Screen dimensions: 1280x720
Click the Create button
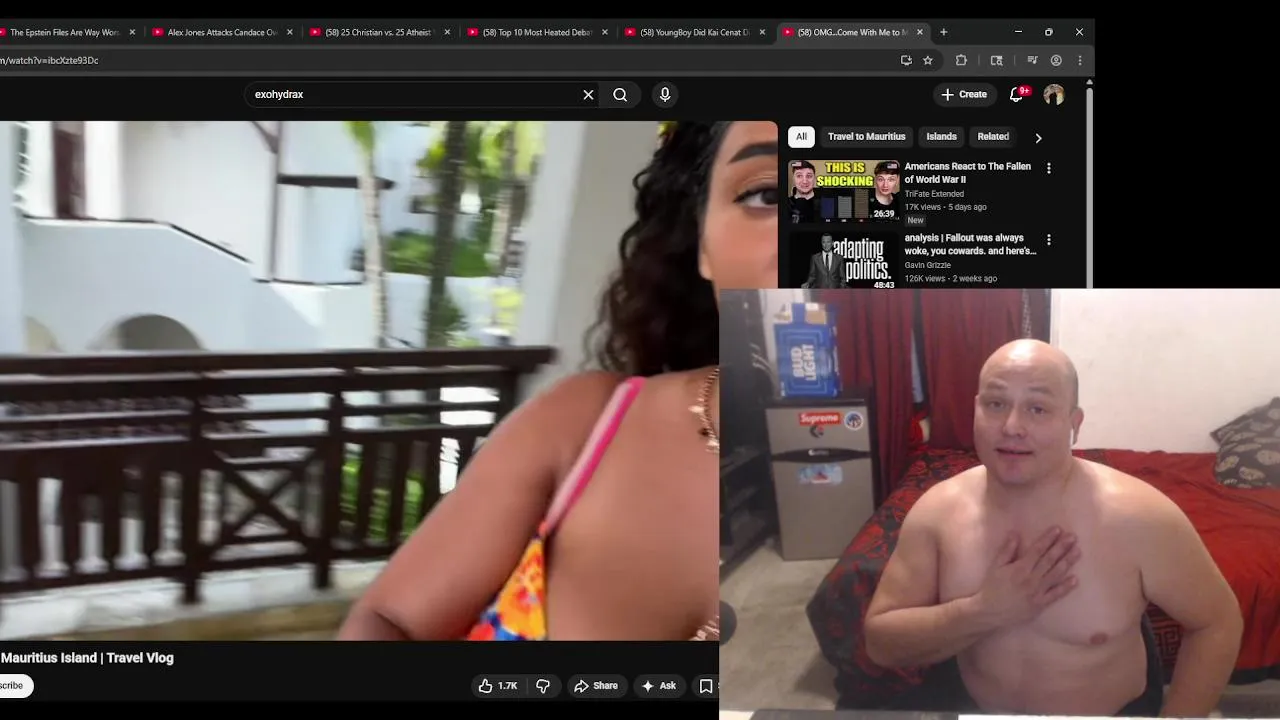click(x=964, y=95)
